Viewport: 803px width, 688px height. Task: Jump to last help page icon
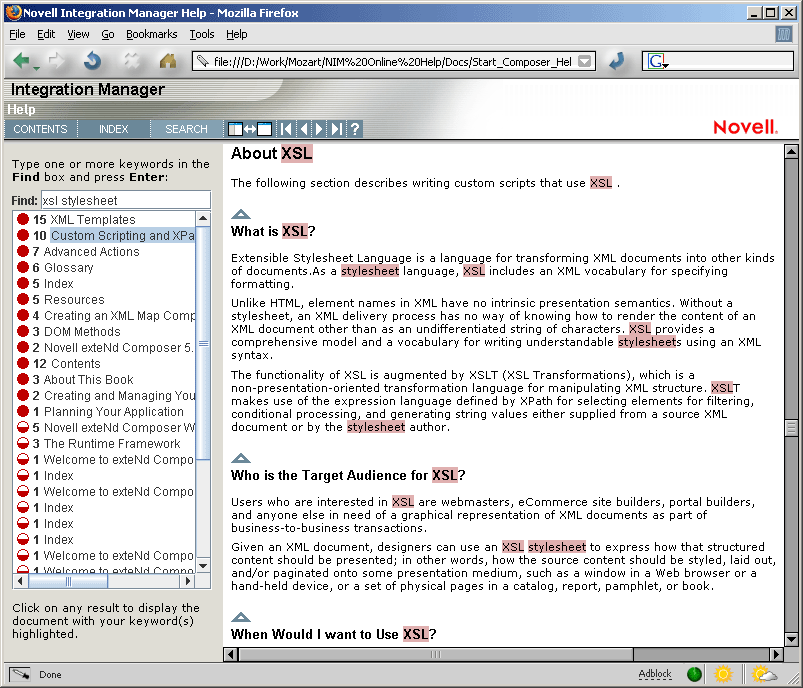coord(336,129)
